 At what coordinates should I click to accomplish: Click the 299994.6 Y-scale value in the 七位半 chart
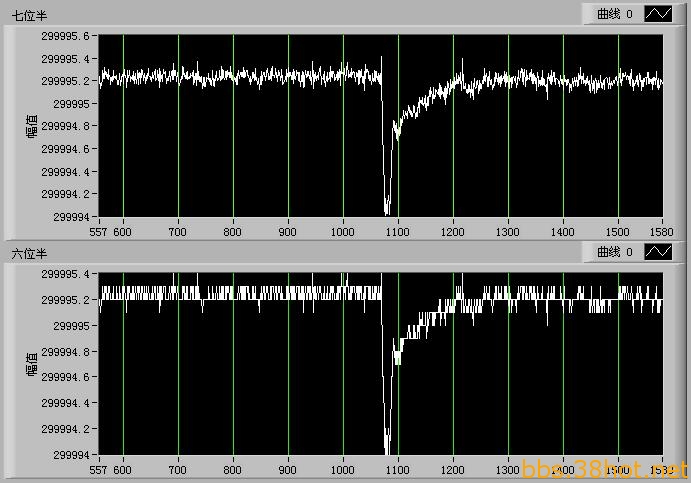65,149
